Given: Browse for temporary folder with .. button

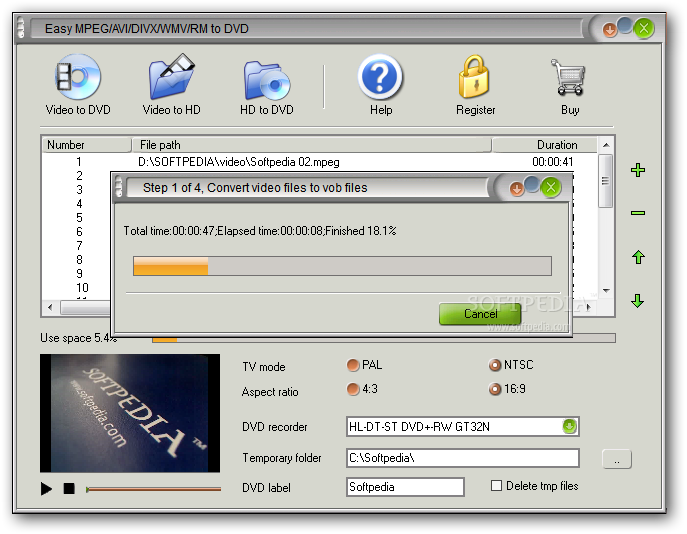Looking at the screenshot, I should tap(617, 460).
